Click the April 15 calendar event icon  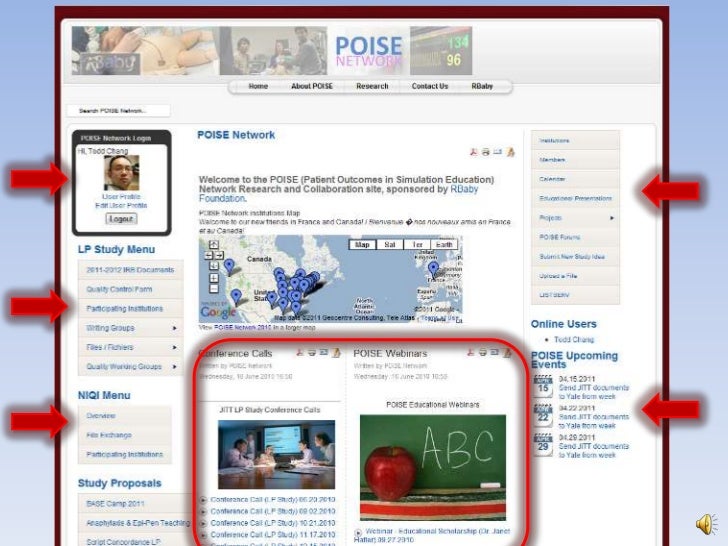tap(543, 386)
